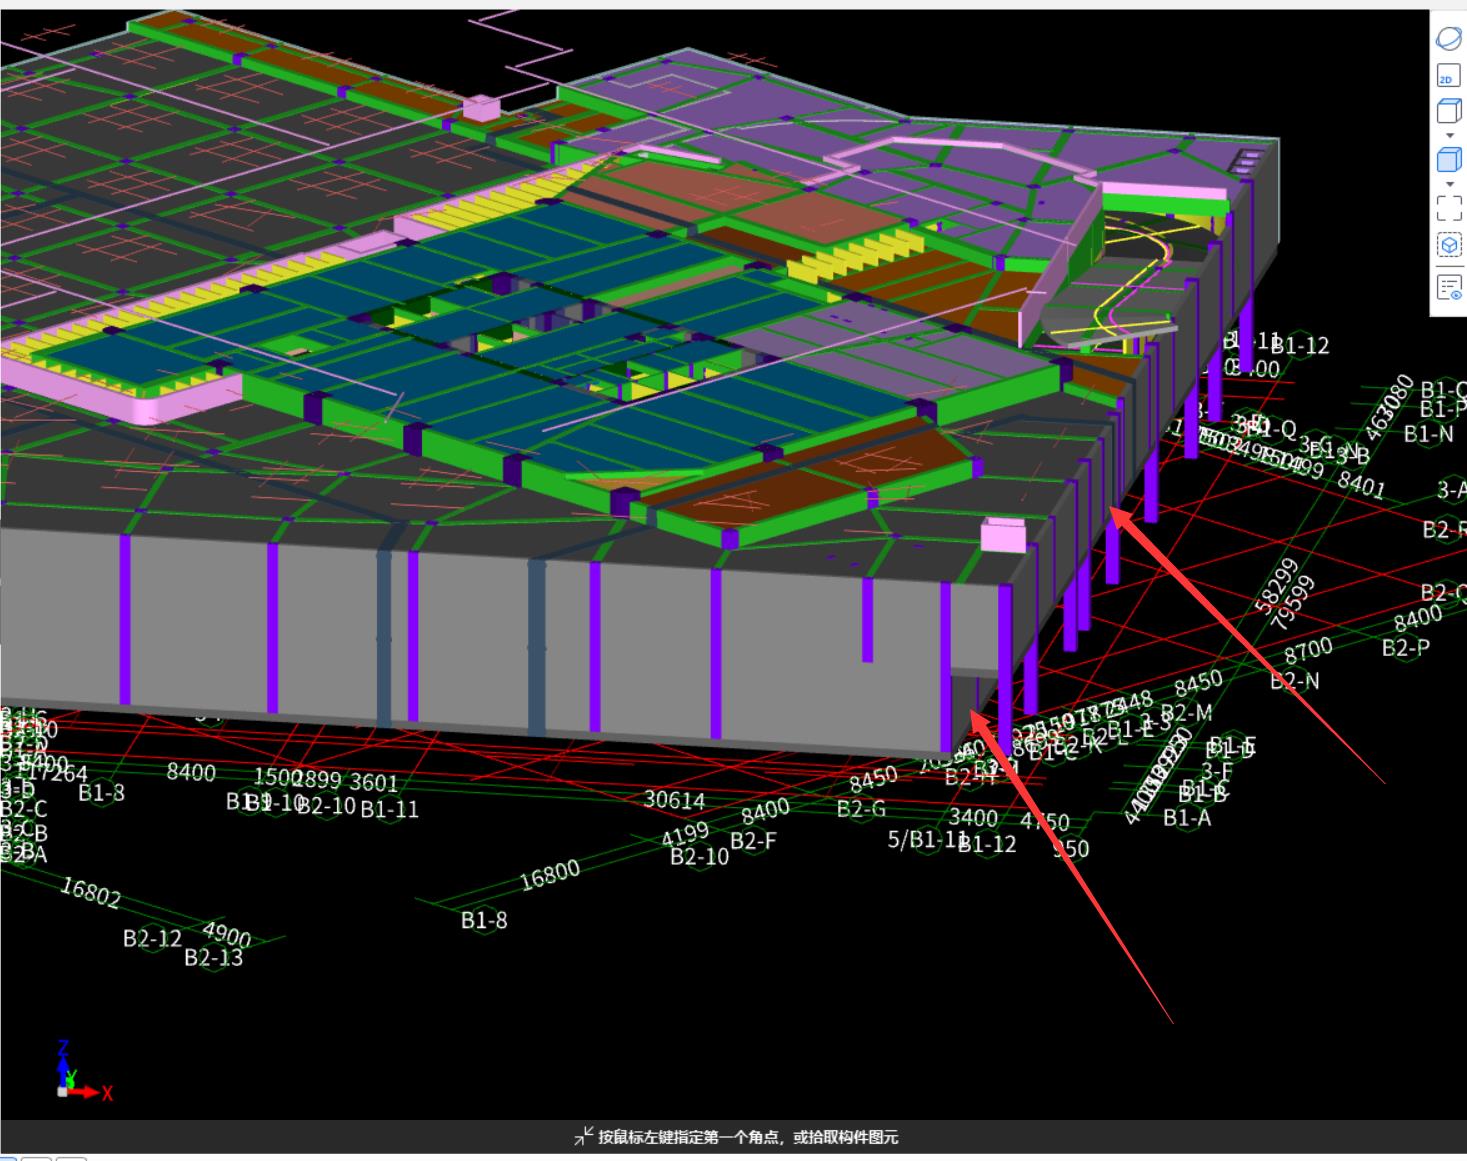The height and width of the screenshot is (1161, 1467).
Task: Click the axis label B2-N
Action: pos(1295,681)
